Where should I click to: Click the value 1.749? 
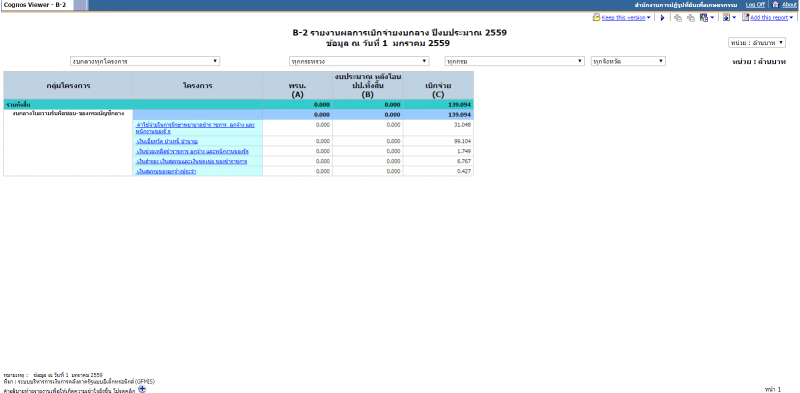[465, 151]
